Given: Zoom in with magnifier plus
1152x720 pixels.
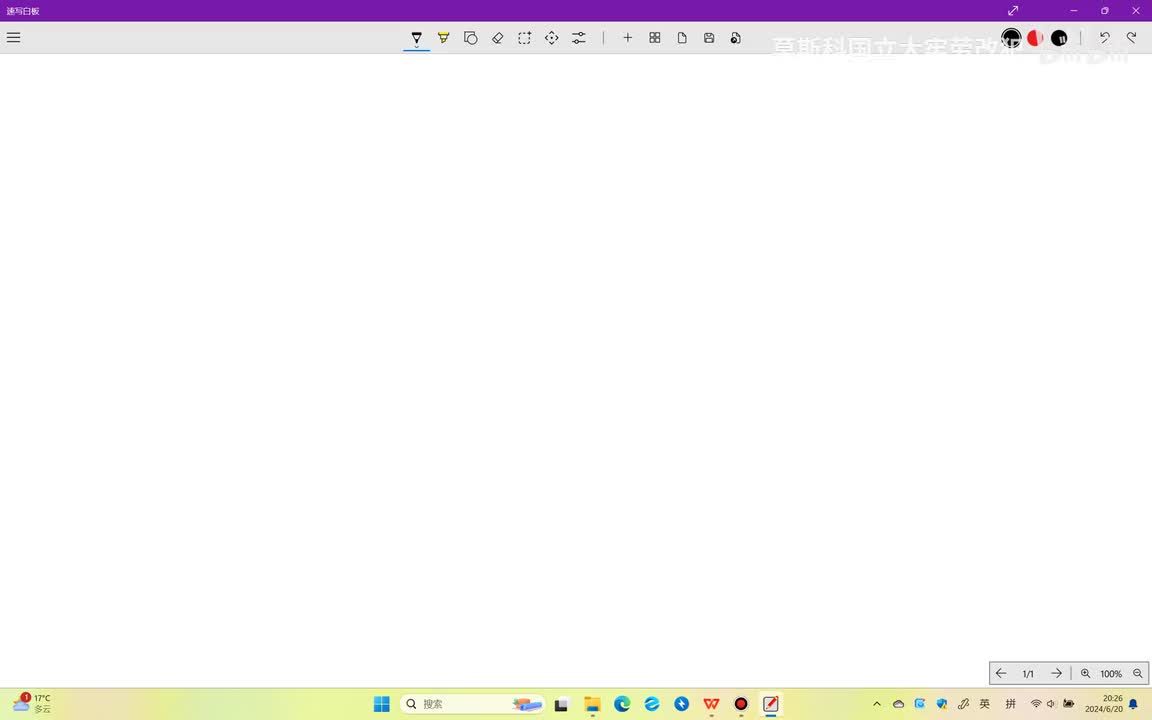Looking at the screenshot, I should tap(1085, 673).
